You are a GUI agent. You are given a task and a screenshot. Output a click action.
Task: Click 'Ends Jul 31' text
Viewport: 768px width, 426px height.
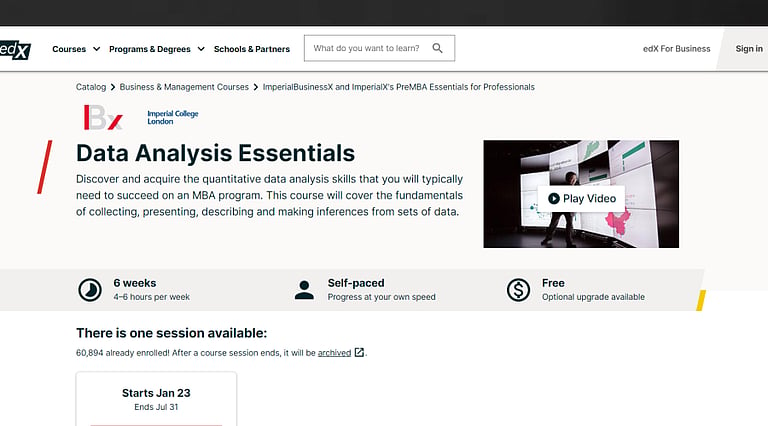point(156,407)
